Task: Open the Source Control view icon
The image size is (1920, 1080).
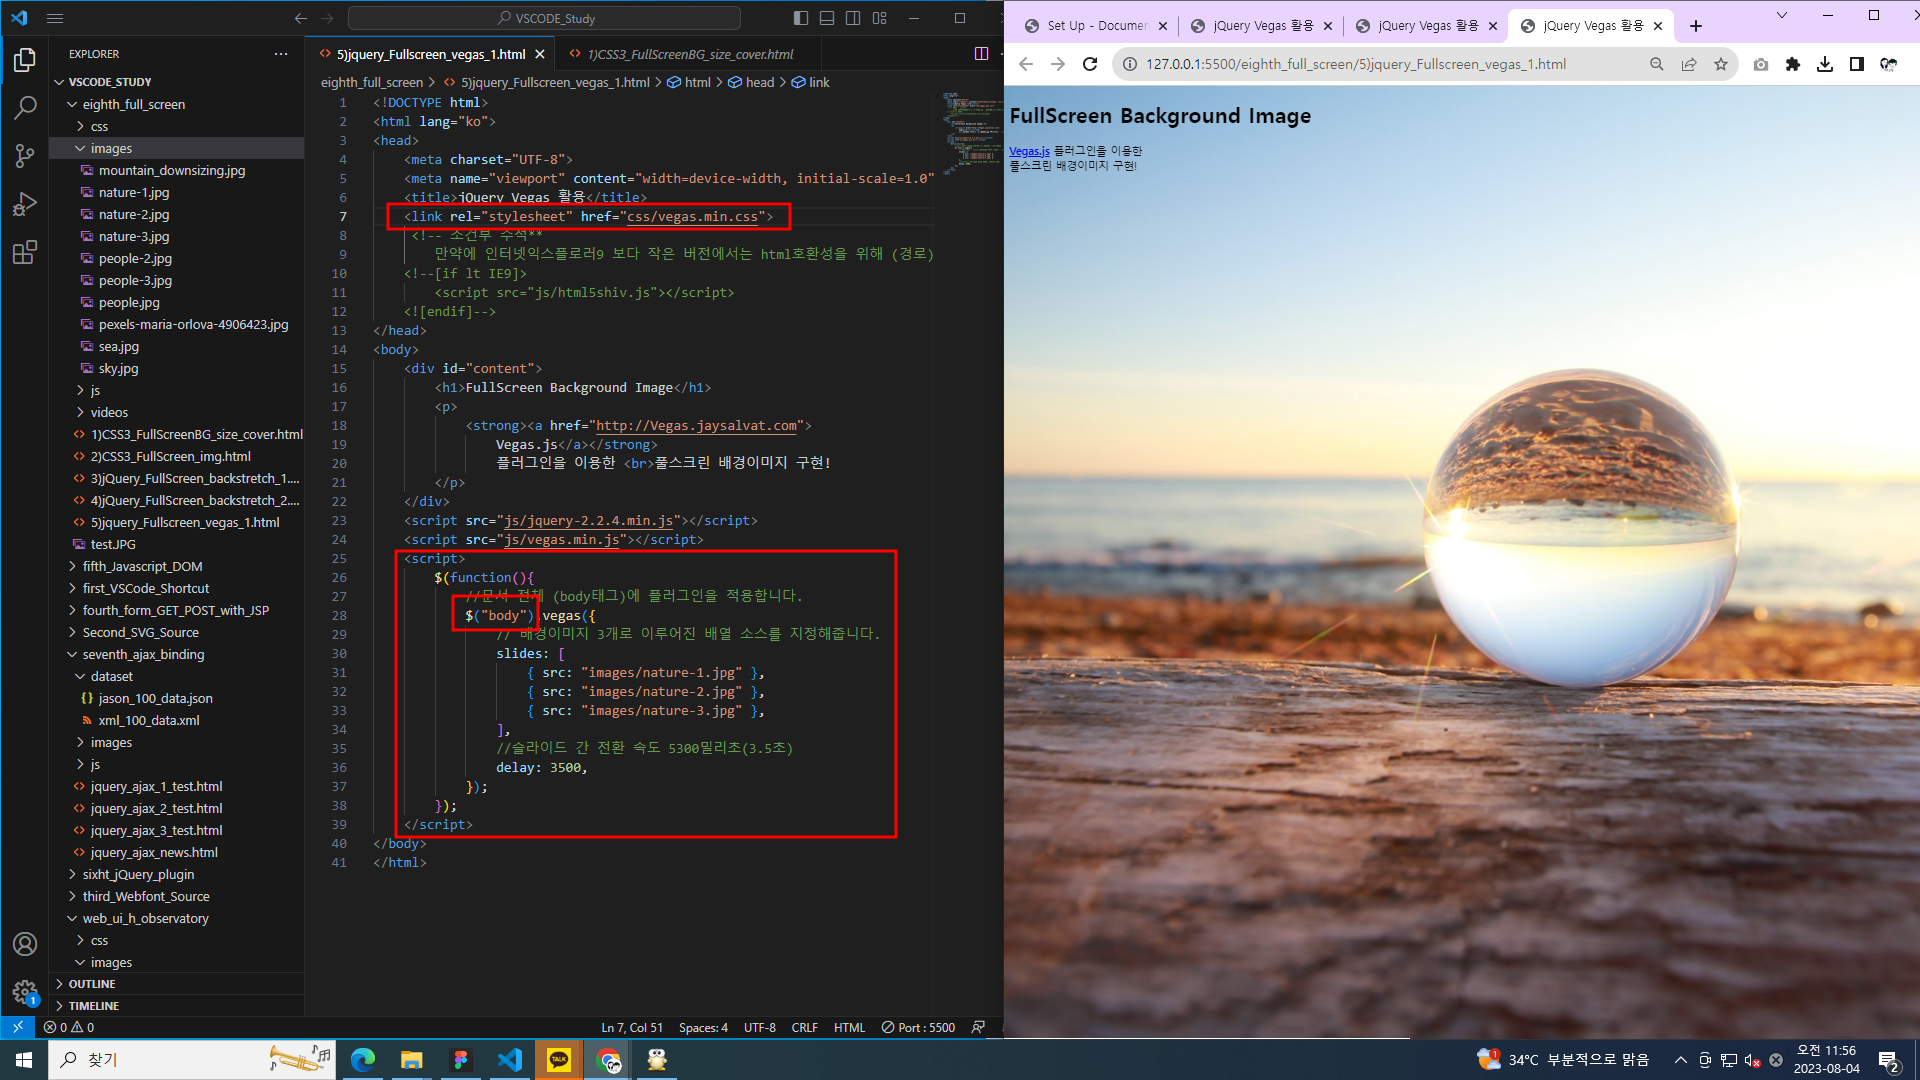Action: click(25, 155)
